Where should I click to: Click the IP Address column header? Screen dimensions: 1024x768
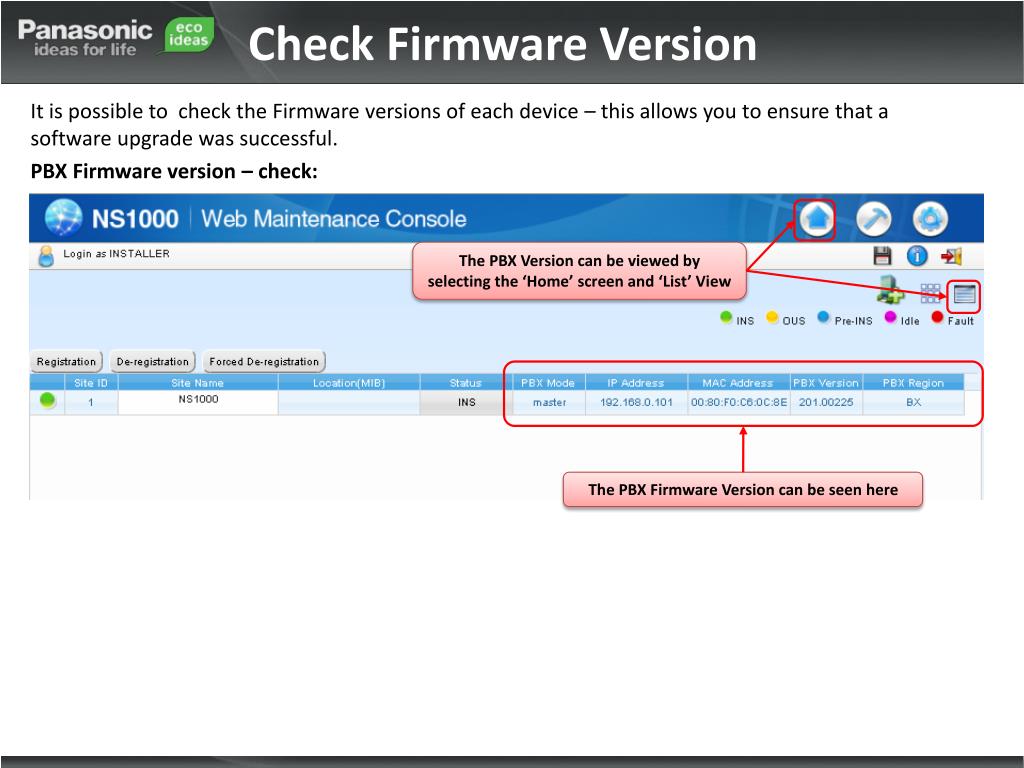click(636, 383)
